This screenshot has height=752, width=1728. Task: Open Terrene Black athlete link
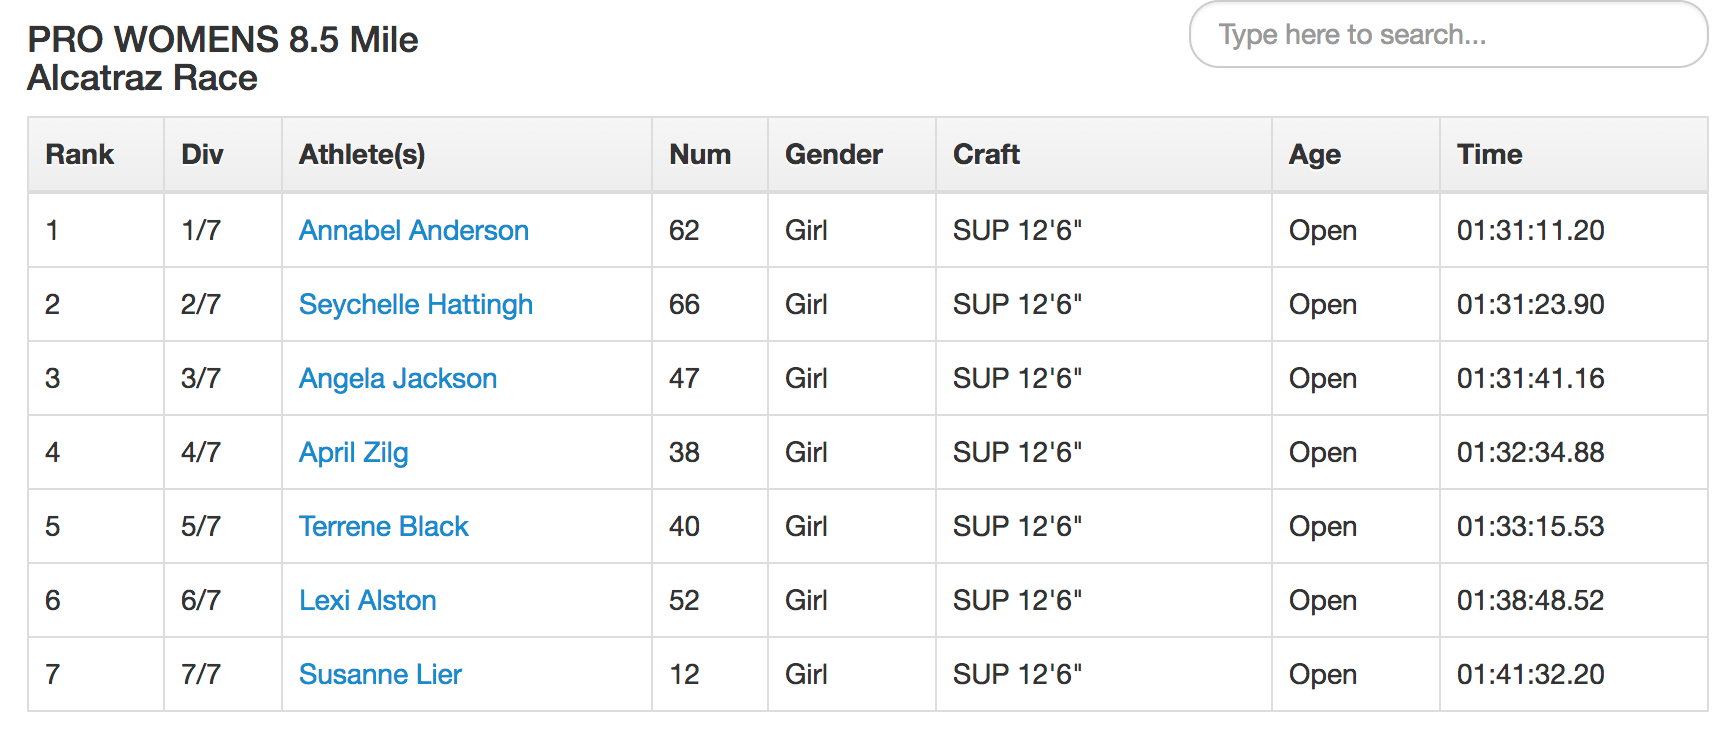point(383,526)
